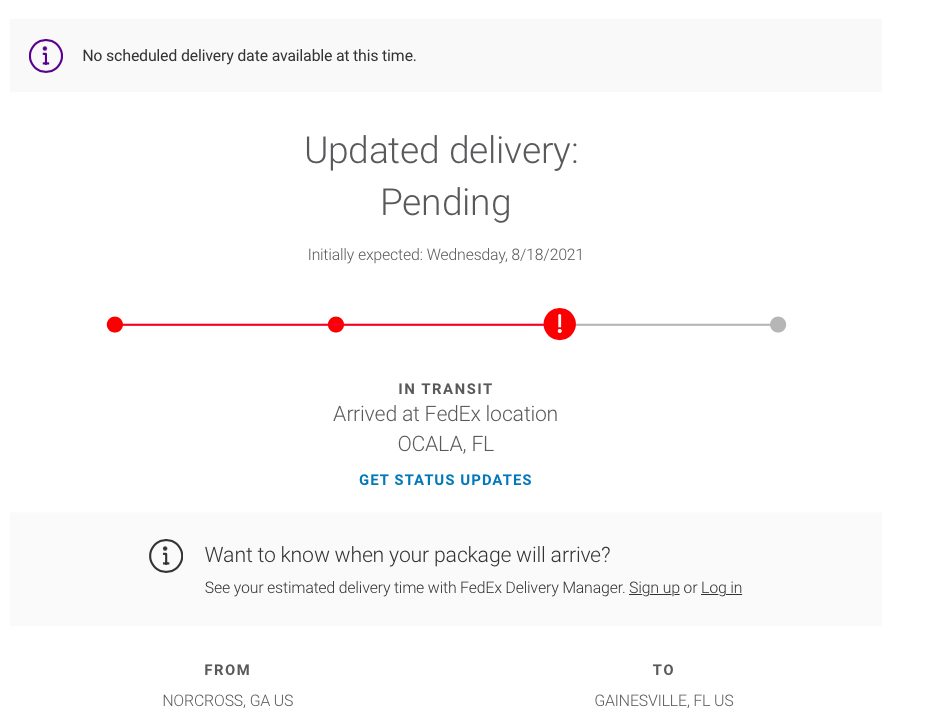949x728 pixels.
Task: Click the purple info icon in top banner
Action: 46,56
